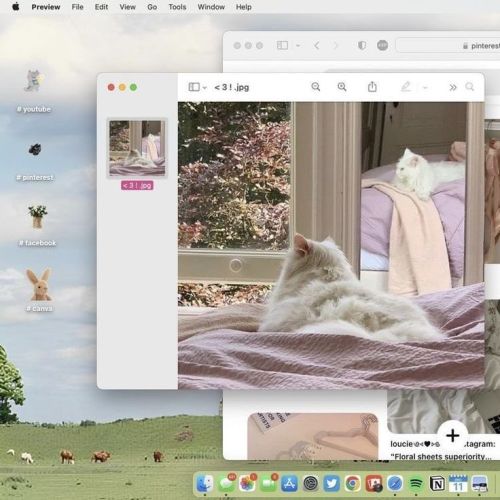Open the pink hanger pin on Pinterest
The image size is (500, 500).
313,436
